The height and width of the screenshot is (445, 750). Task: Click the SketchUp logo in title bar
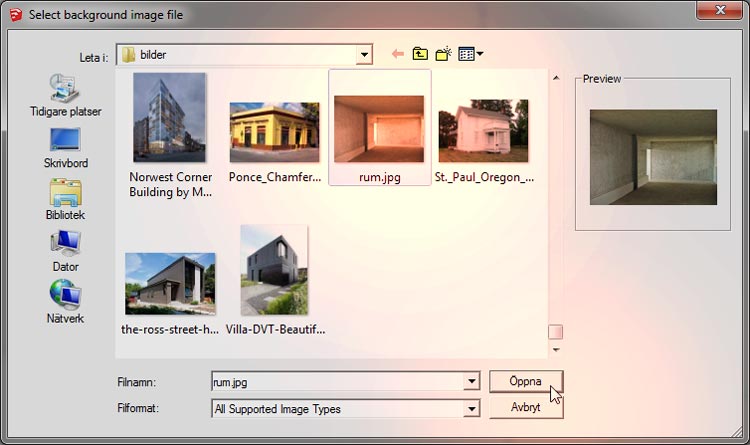coord(16,15)
